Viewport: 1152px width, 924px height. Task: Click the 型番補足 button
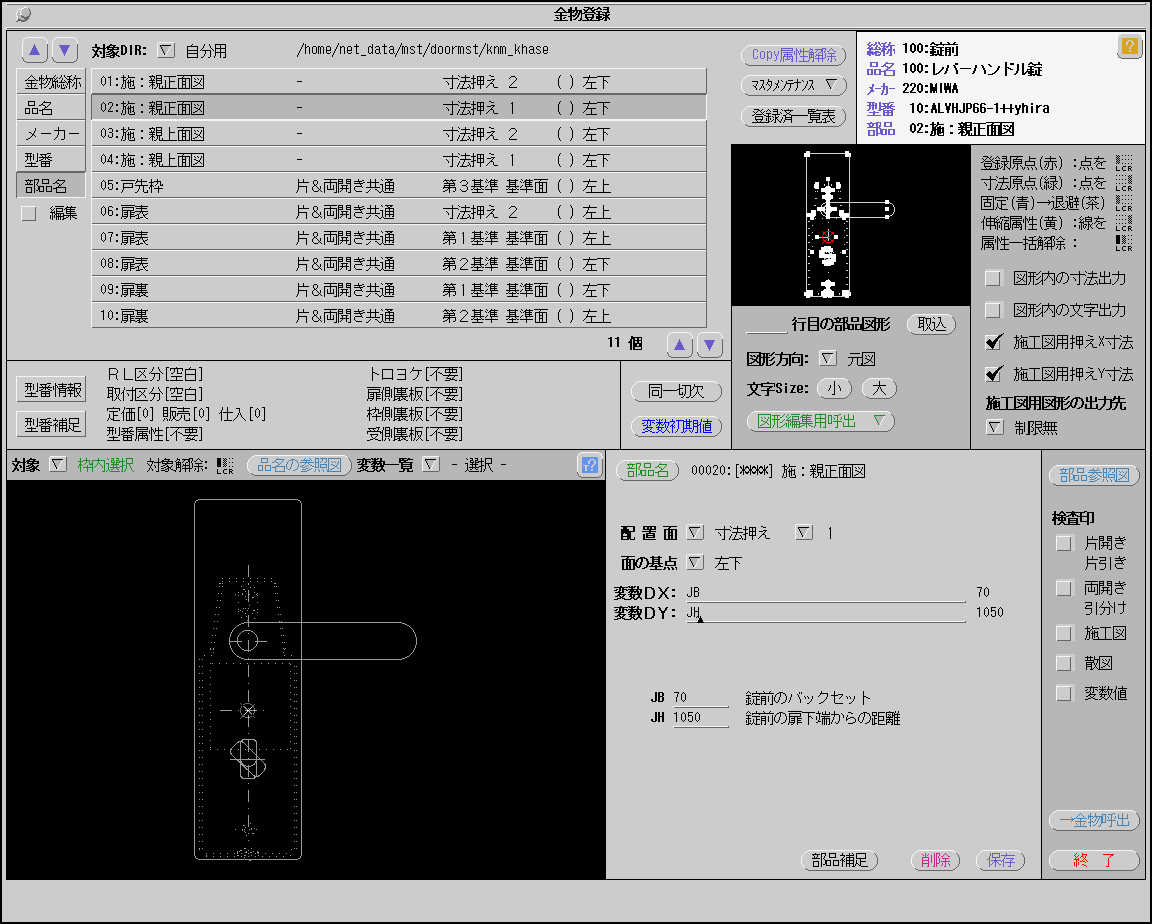pos(52,425)
